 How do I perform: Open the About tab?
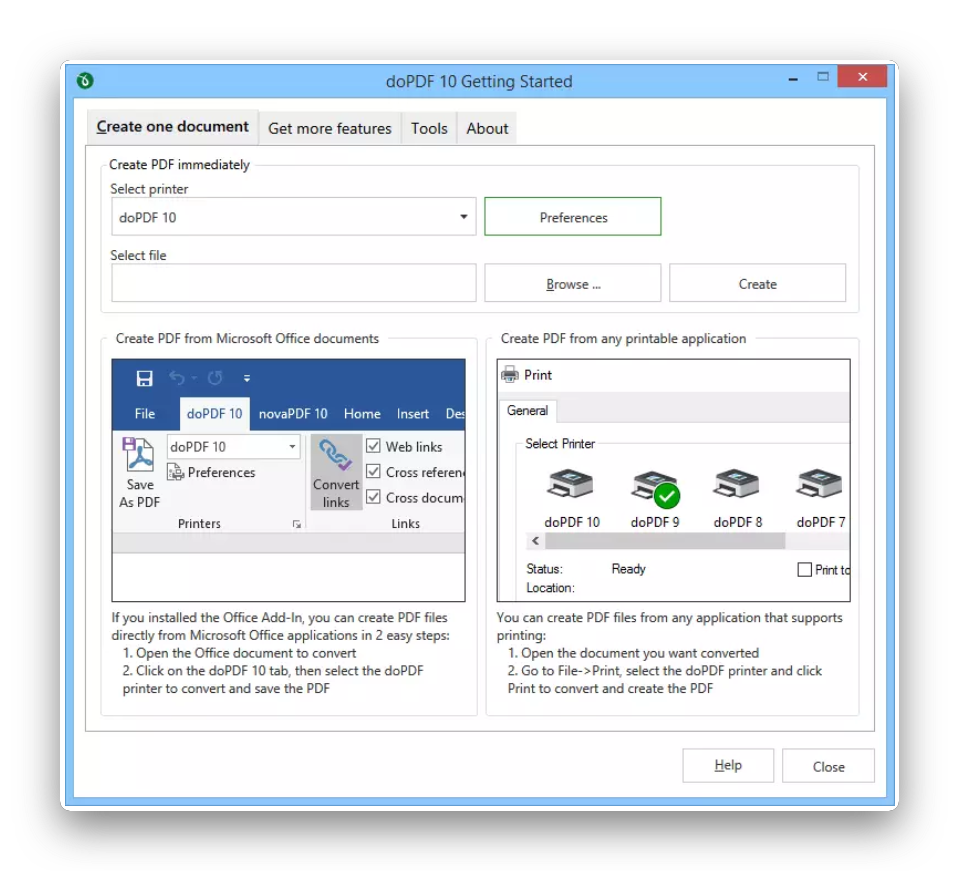pyautogui.click(x=487, y=128)
